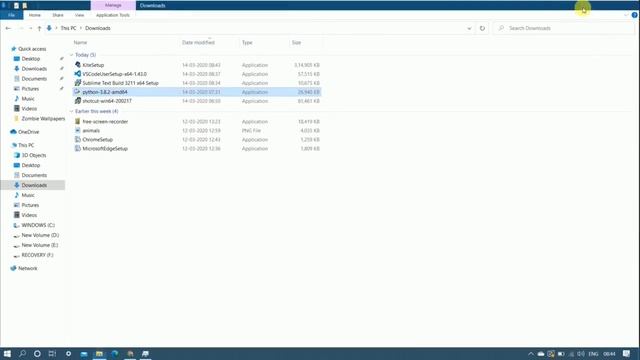Refresh the Downloads folder view
Viewport: 640px width, 360px height.
[x=482, y=28]
